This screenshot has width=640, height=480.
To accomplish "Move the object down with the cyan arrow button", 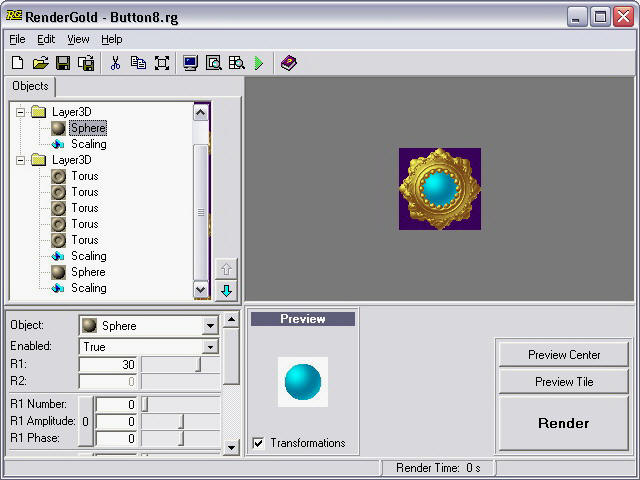I will [x=226, y=291].
